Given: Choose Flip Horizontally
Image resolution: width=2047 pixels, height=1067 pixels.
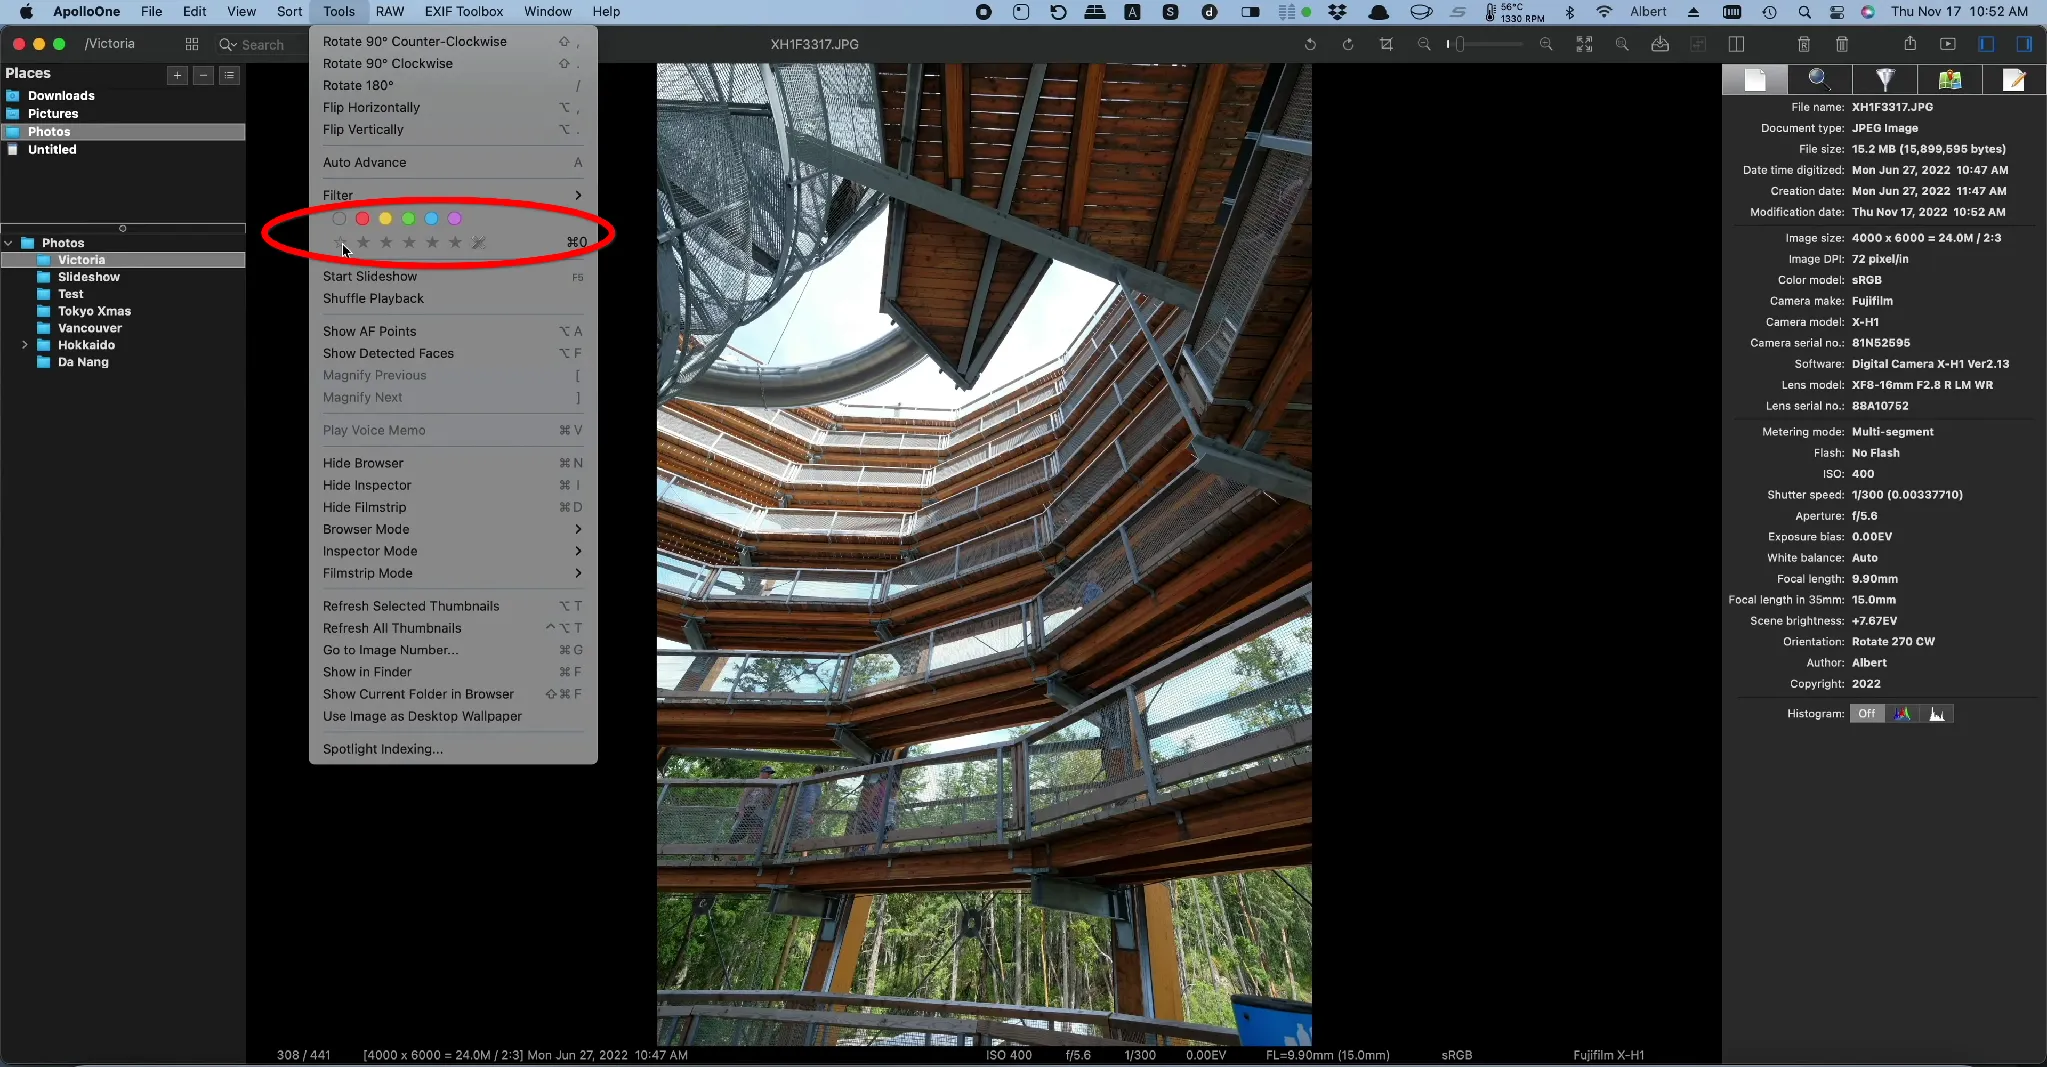Looking at the screenshot, I should (x=453, y=107).
